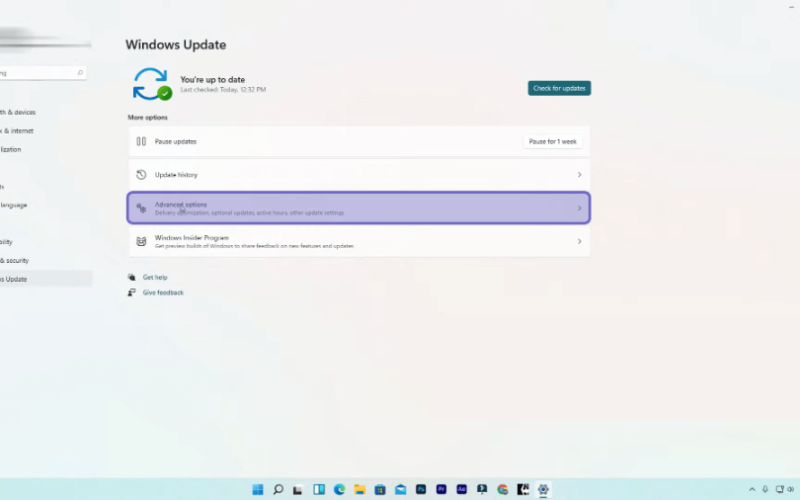Click the Settings gear on taskbar
The width and height of the screenshot is (800, 500).
[543, 489]
